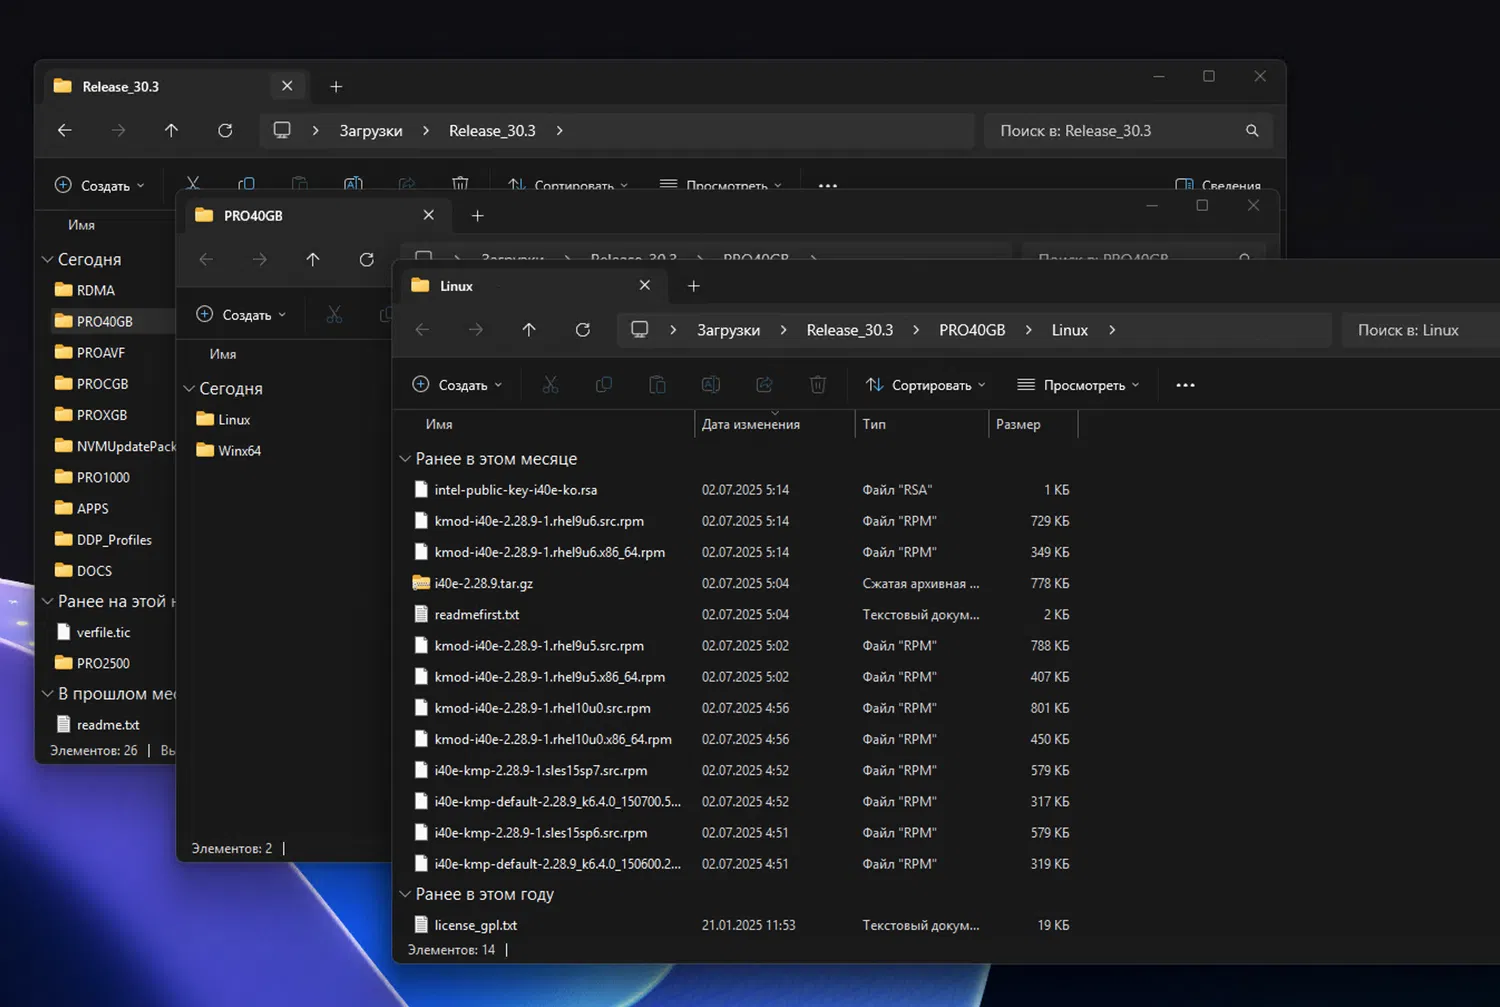Select the PRO40GB tab
Image resolution: width=1500 pixels, height=1007 pixels.
point(253,216)
